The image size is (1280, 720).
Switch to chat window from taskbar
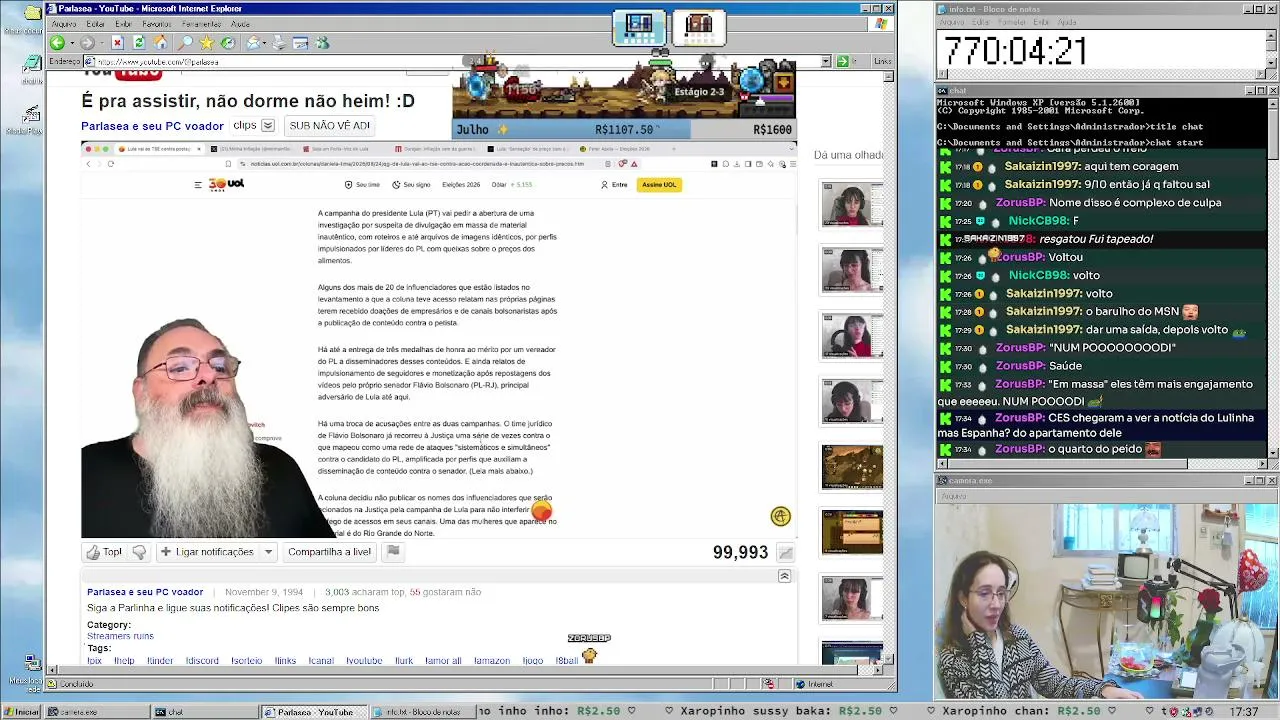coord(205,712)
